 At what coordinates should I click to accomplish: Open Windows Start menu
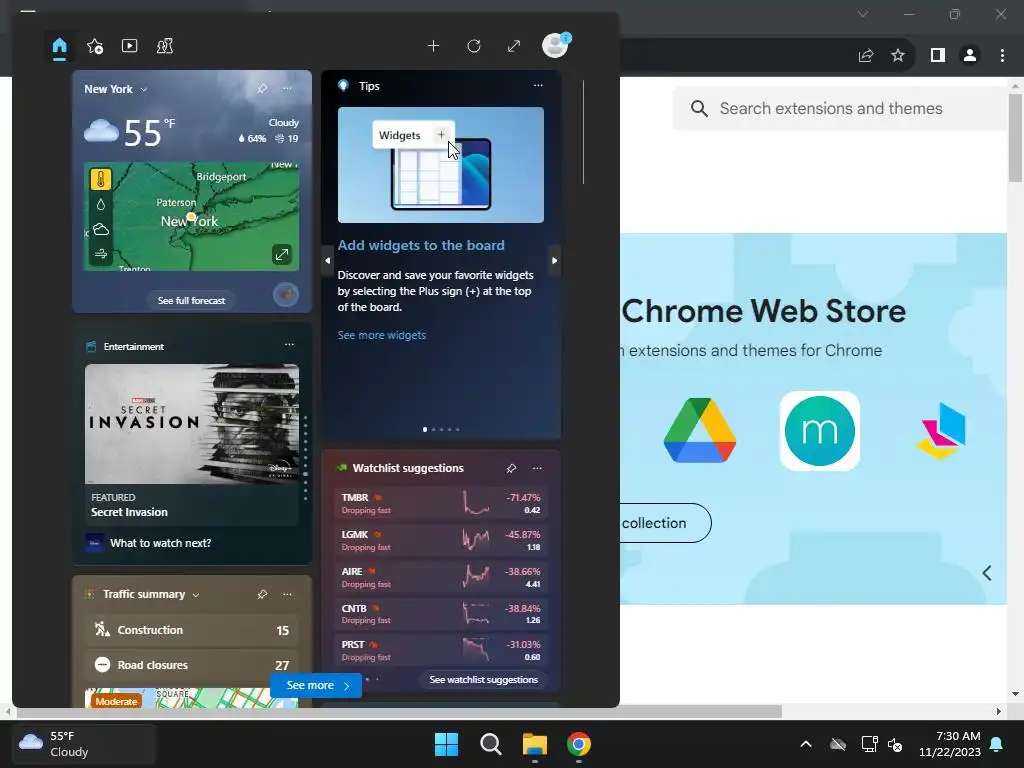tap(447, 744)
